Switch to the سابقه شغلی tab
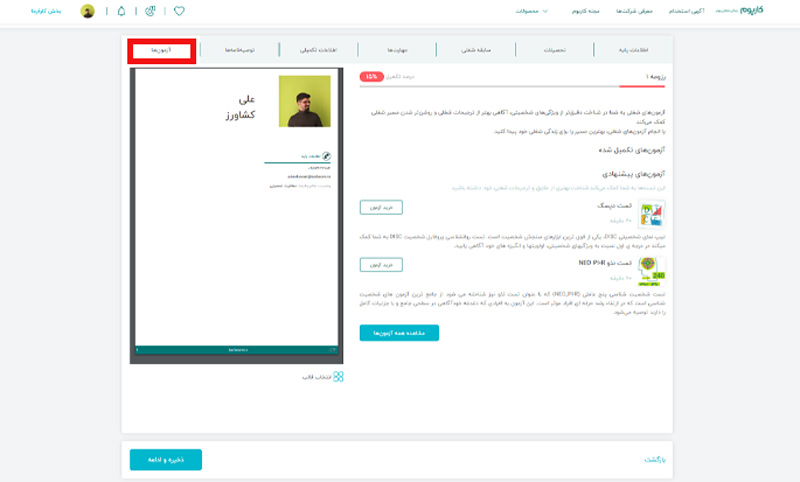Image resolution: width=800 pixels, height=482 pixels. (x=476, y=50)
